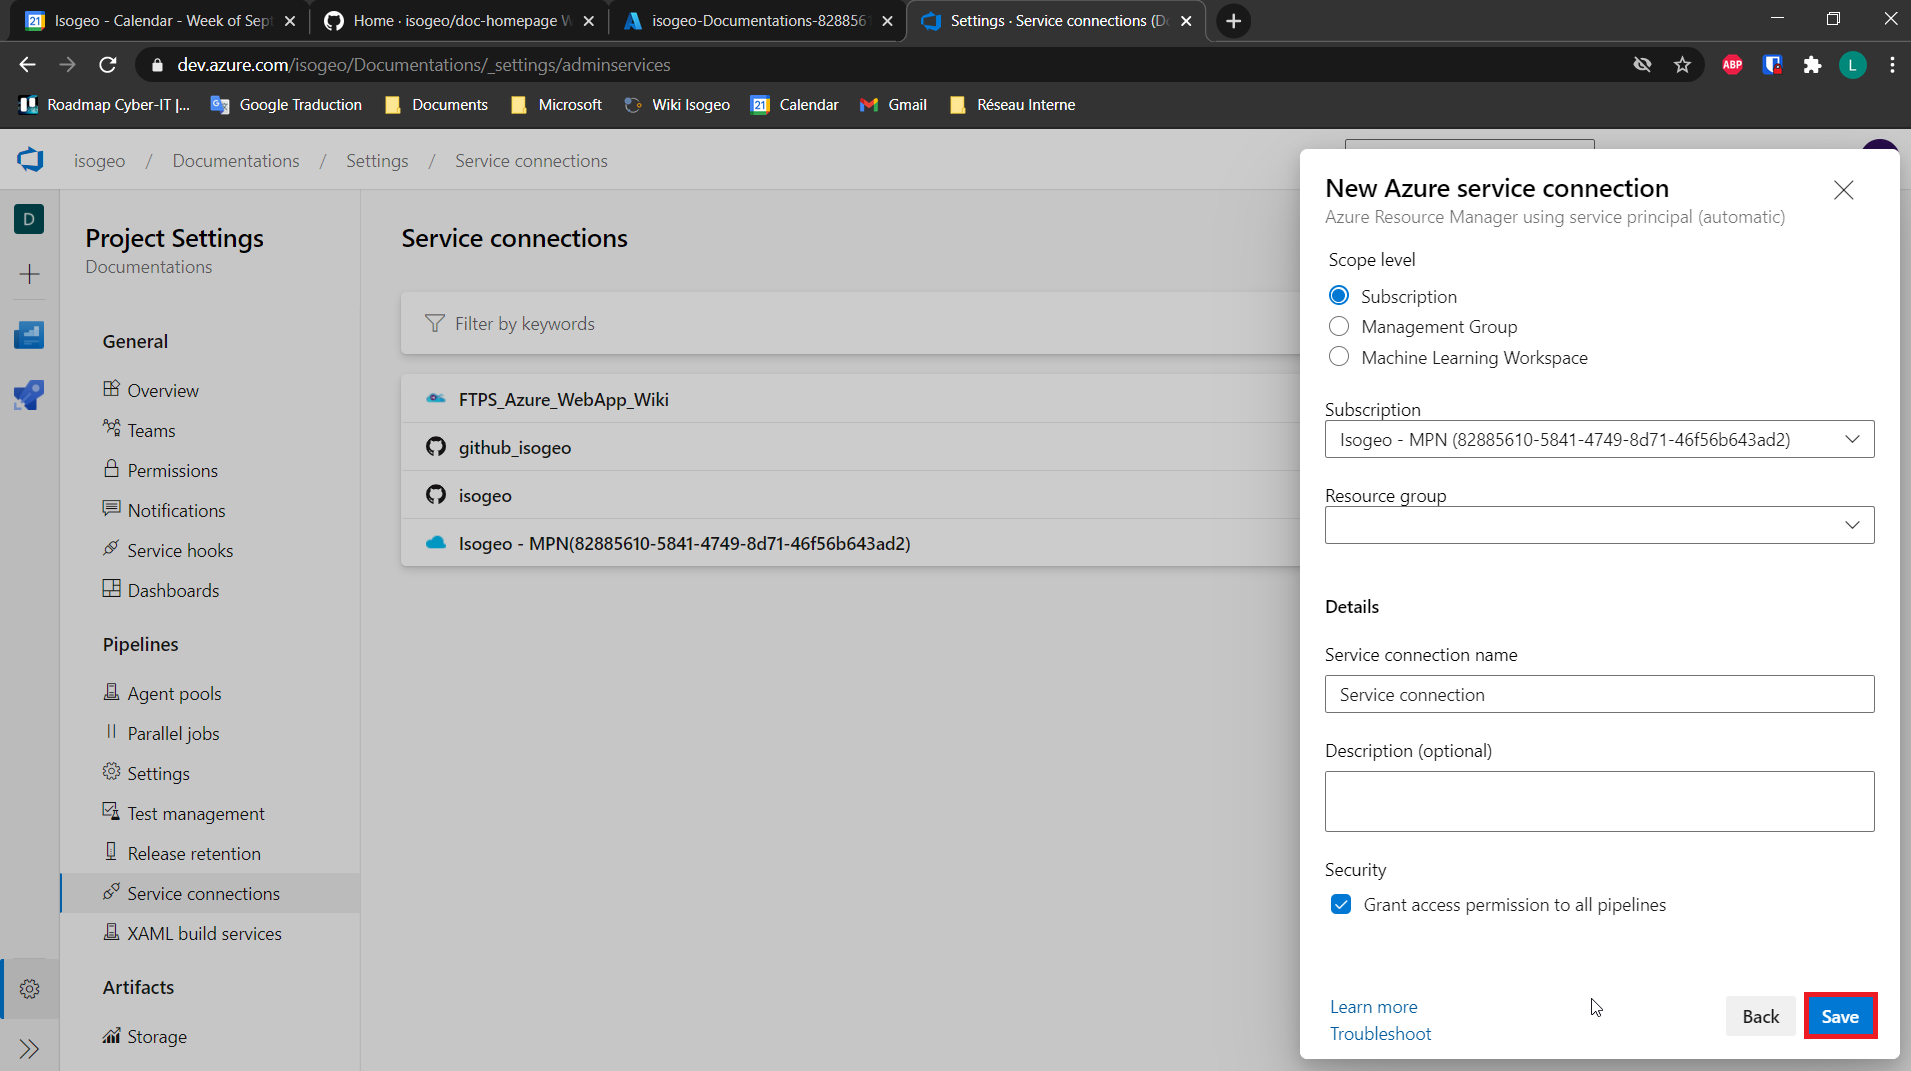Open Release retention under Pipelines
This screenshot has width=1911, height=1071.
pyautogui.click(x=194, y=853)
